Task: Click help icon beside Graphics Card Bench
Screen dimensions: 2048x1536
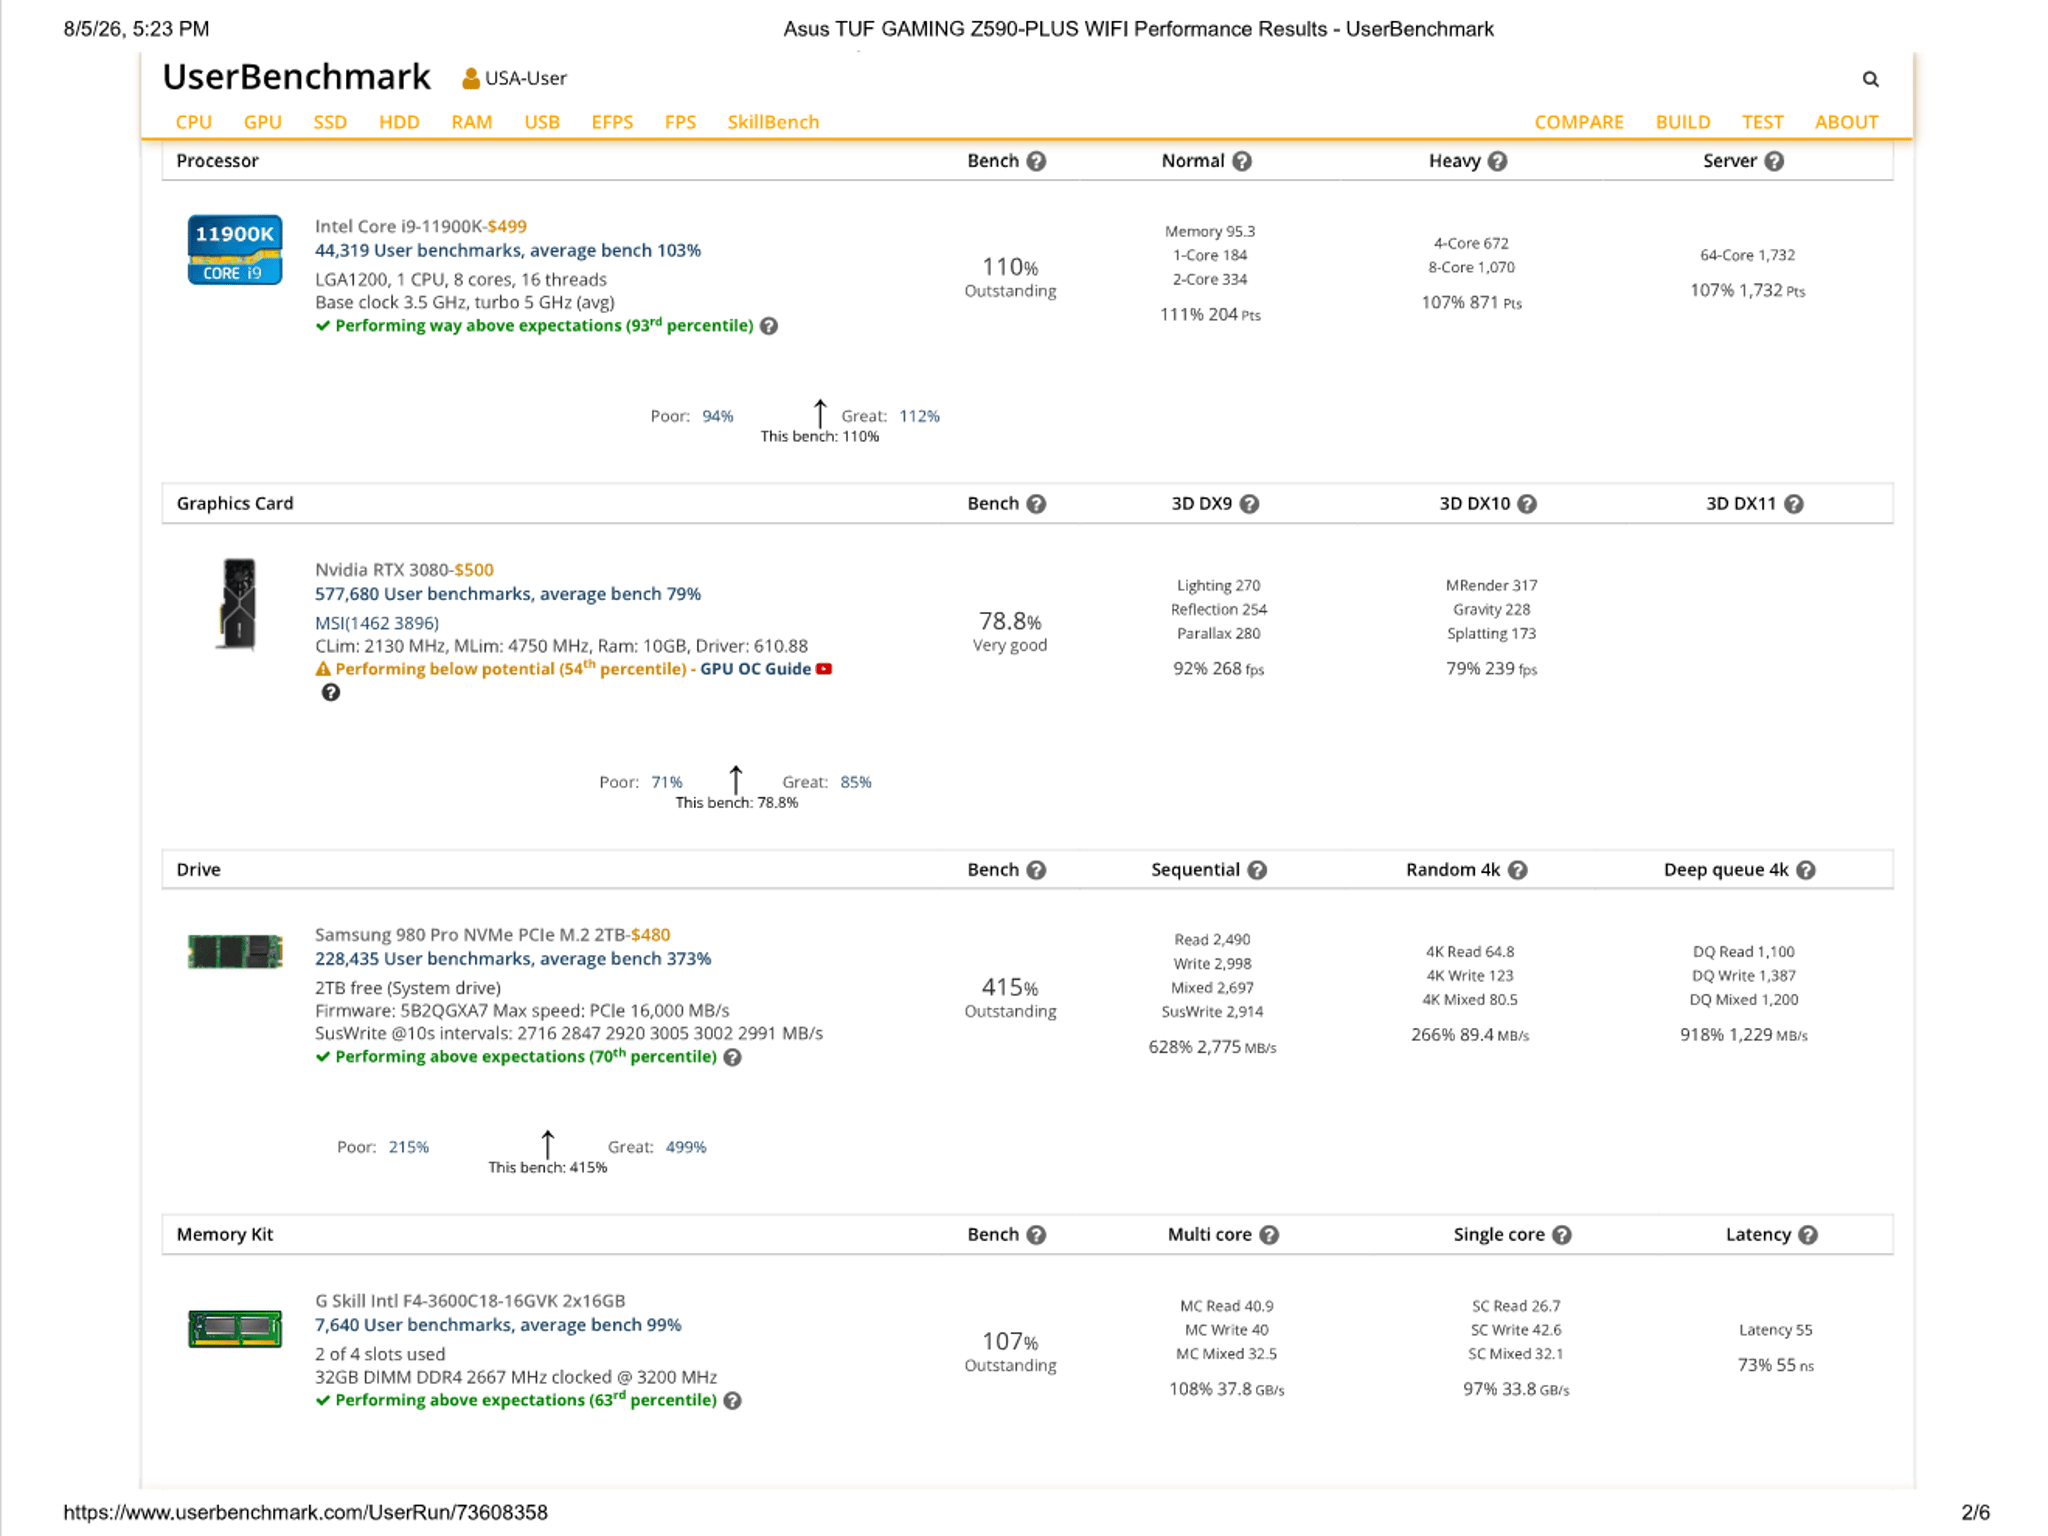Action: (1037, 504)
